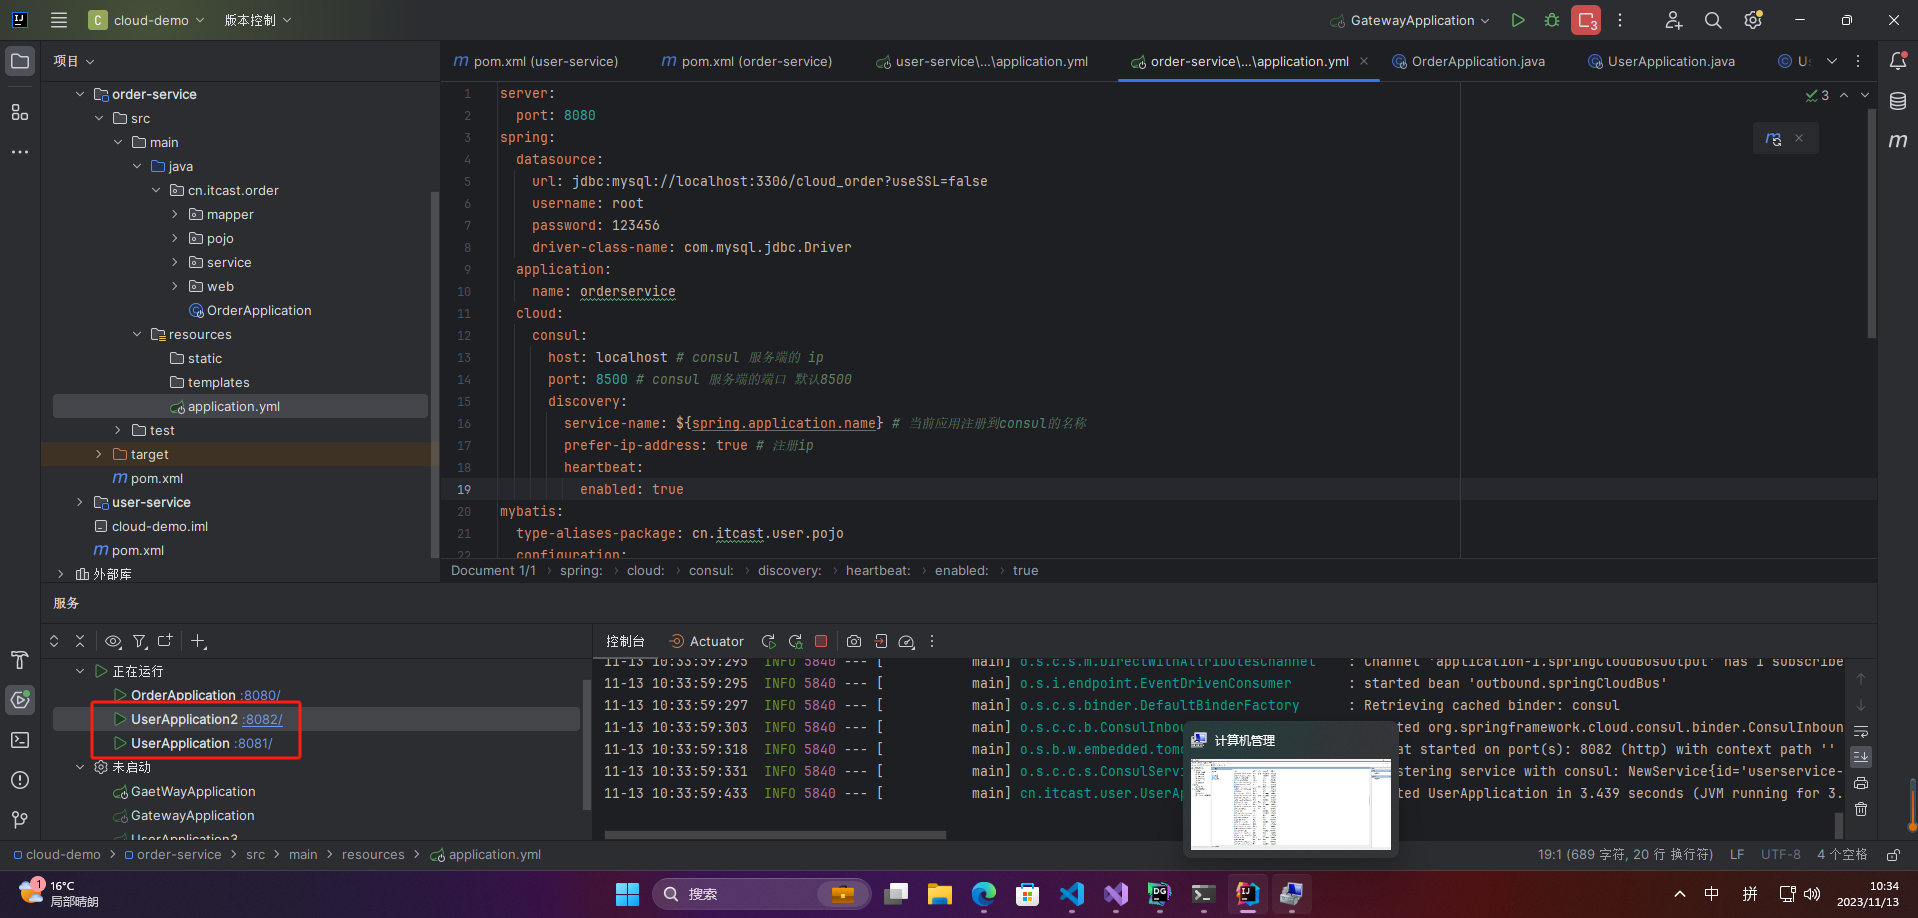Image resolution: width=1918 pixels, height=918 pixels.
Task: Switch to the OrderApplication.java editor tab
Action: click(1477, 61)
